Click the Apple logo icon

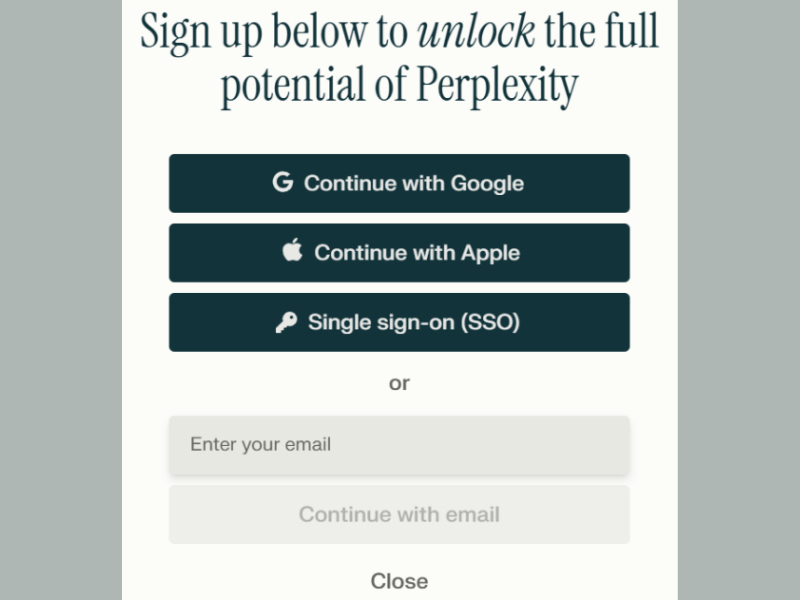coord(293,250)
